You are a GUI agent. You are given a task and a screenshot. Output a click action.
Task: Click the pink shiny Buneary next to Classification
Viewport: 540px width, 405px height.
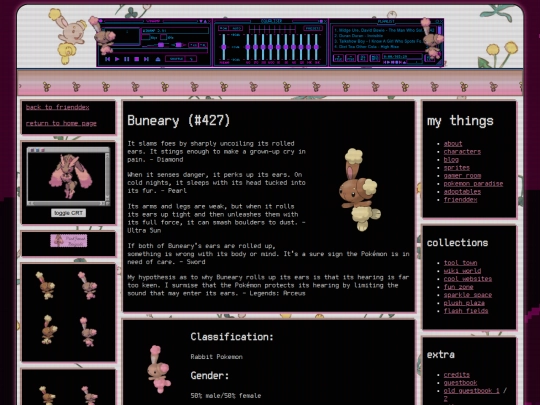coord(158,369)
